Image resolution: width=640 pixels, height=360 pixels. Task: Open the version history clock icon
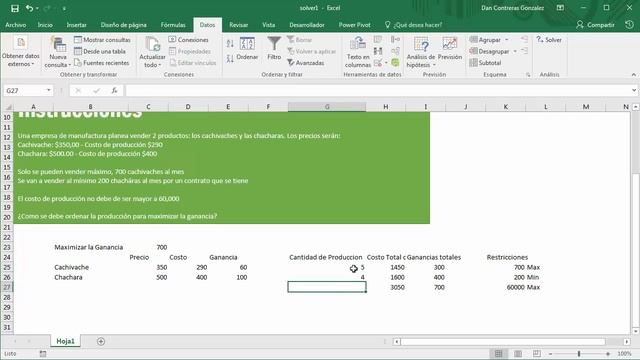(x=629, y=25)
